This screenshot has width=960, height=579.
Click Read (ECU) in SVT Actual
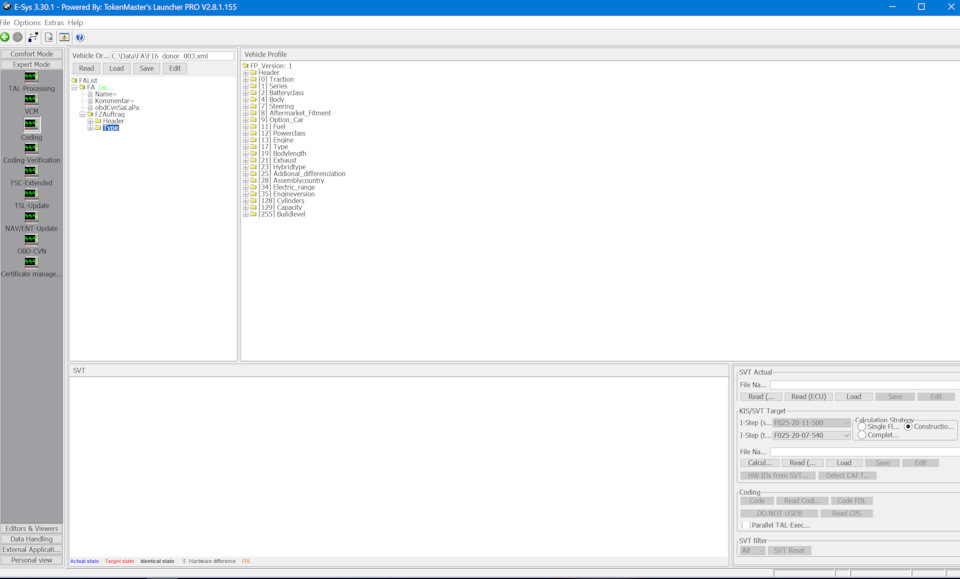coord(808,397)
